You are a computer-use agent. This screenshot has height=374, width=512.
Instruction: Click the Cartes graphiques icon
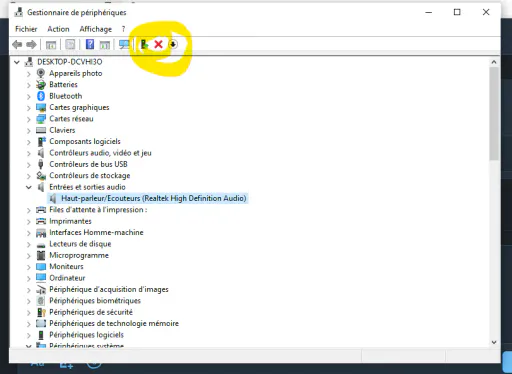pyautogui.click(x=41, y=107)
